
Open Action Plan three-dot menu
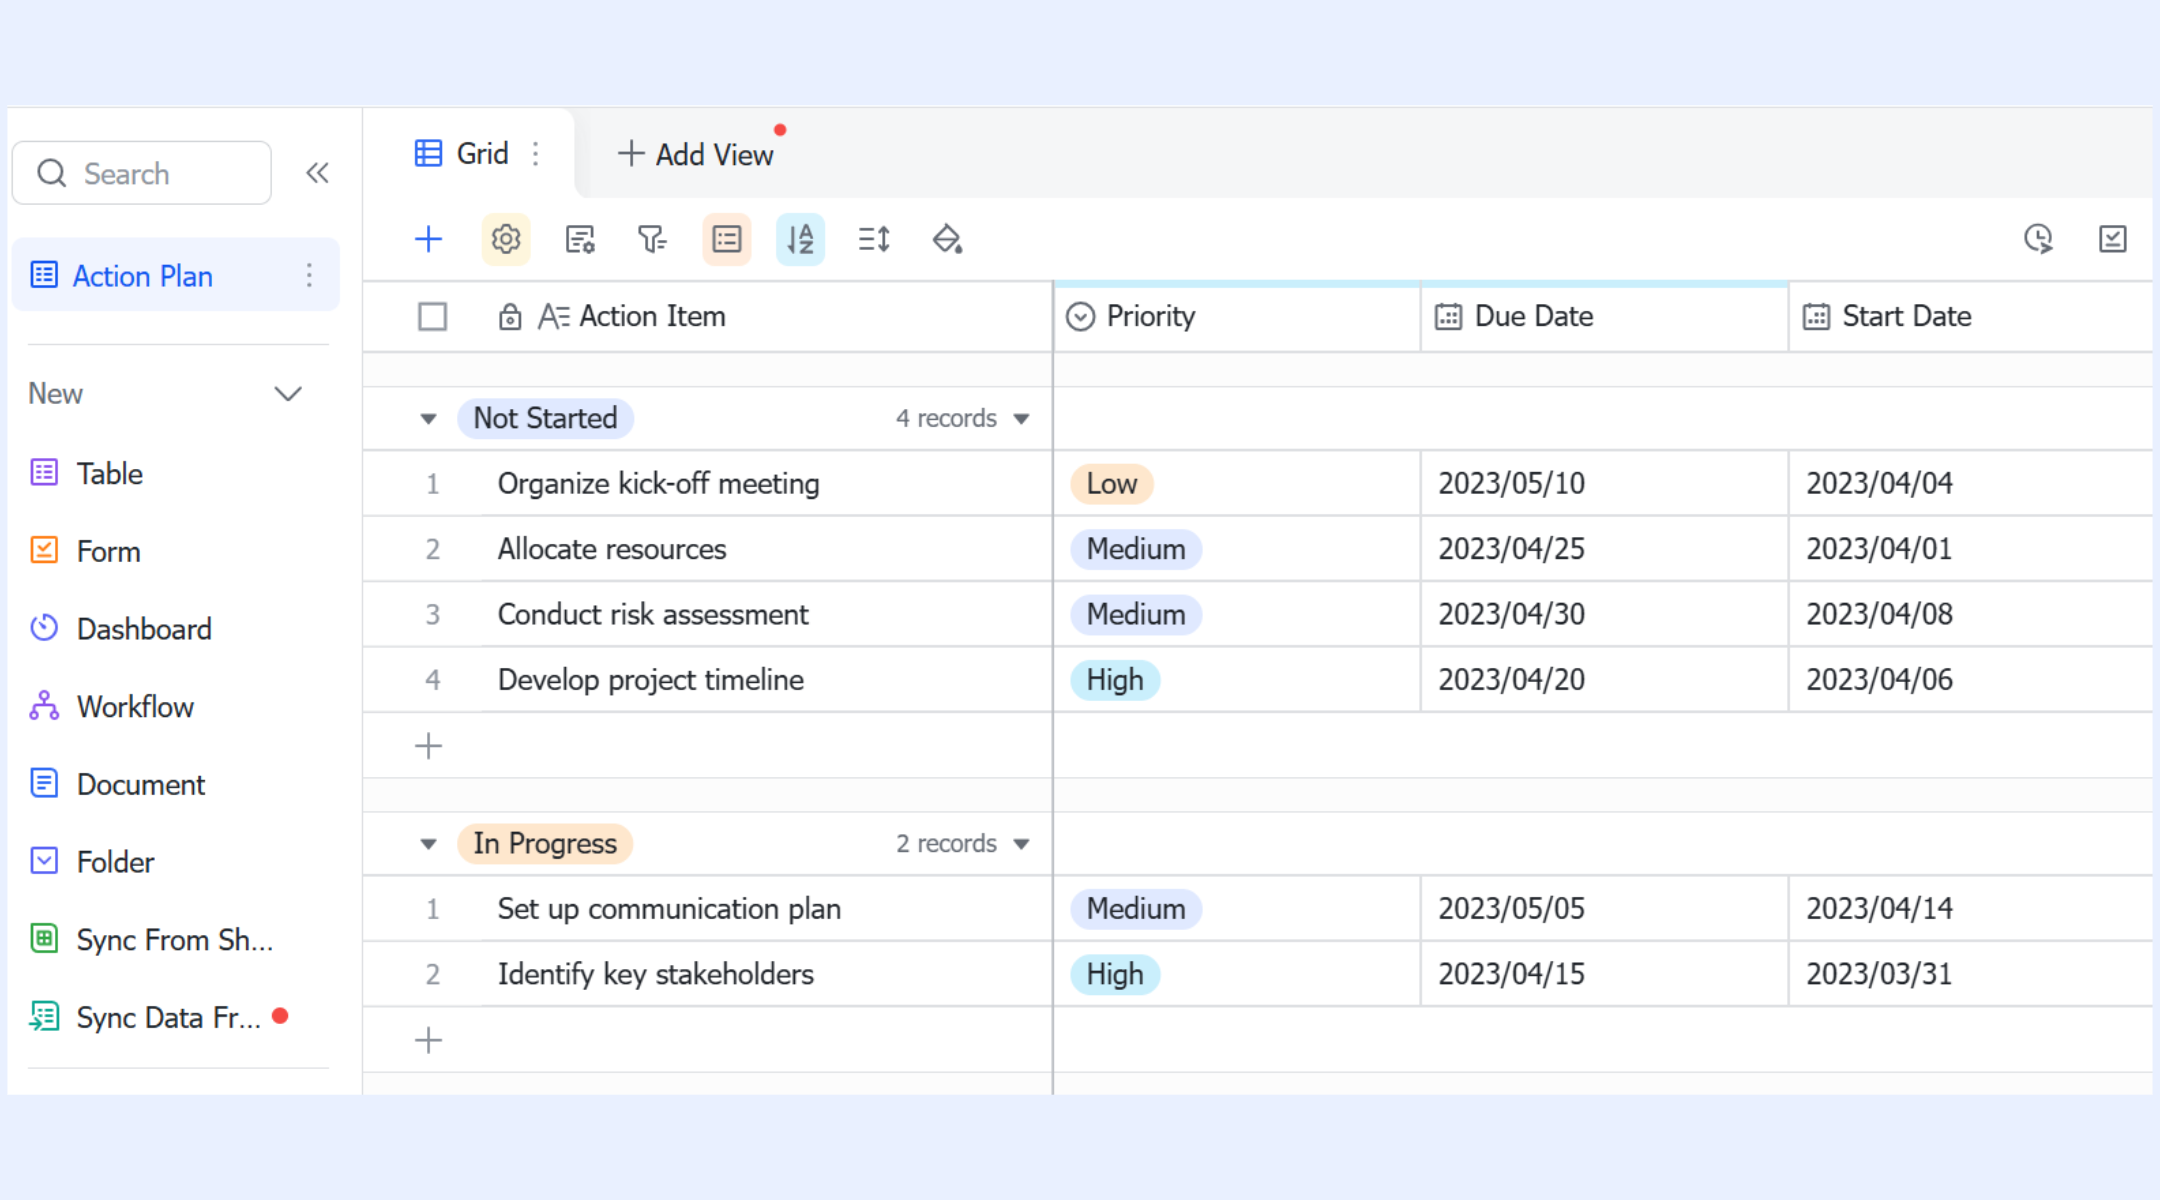coord(309,275)
